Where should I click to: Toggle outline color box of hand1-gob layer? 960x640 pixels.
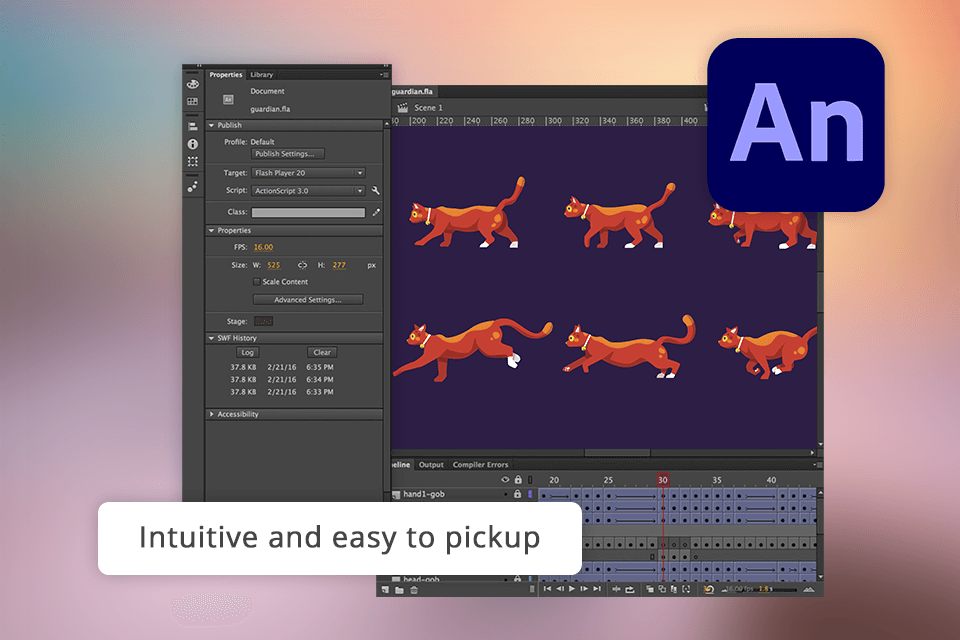[x=530, y=494]
